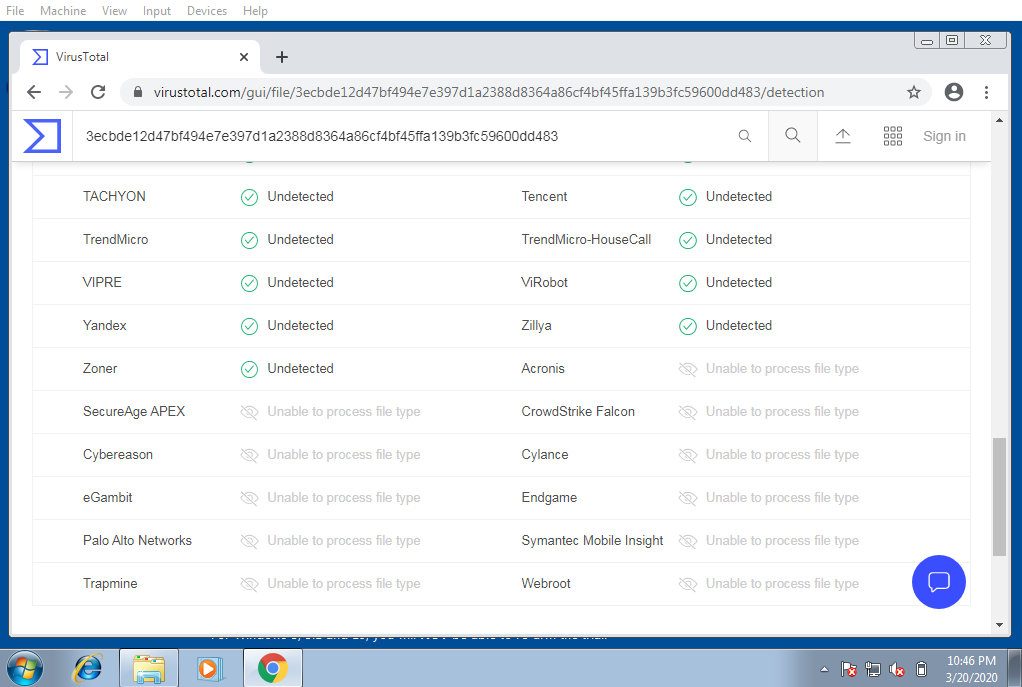Click the 'TrendMicro-HouseCall' engine name
This screenshot has width=1022, height=687.
point(586,239)
